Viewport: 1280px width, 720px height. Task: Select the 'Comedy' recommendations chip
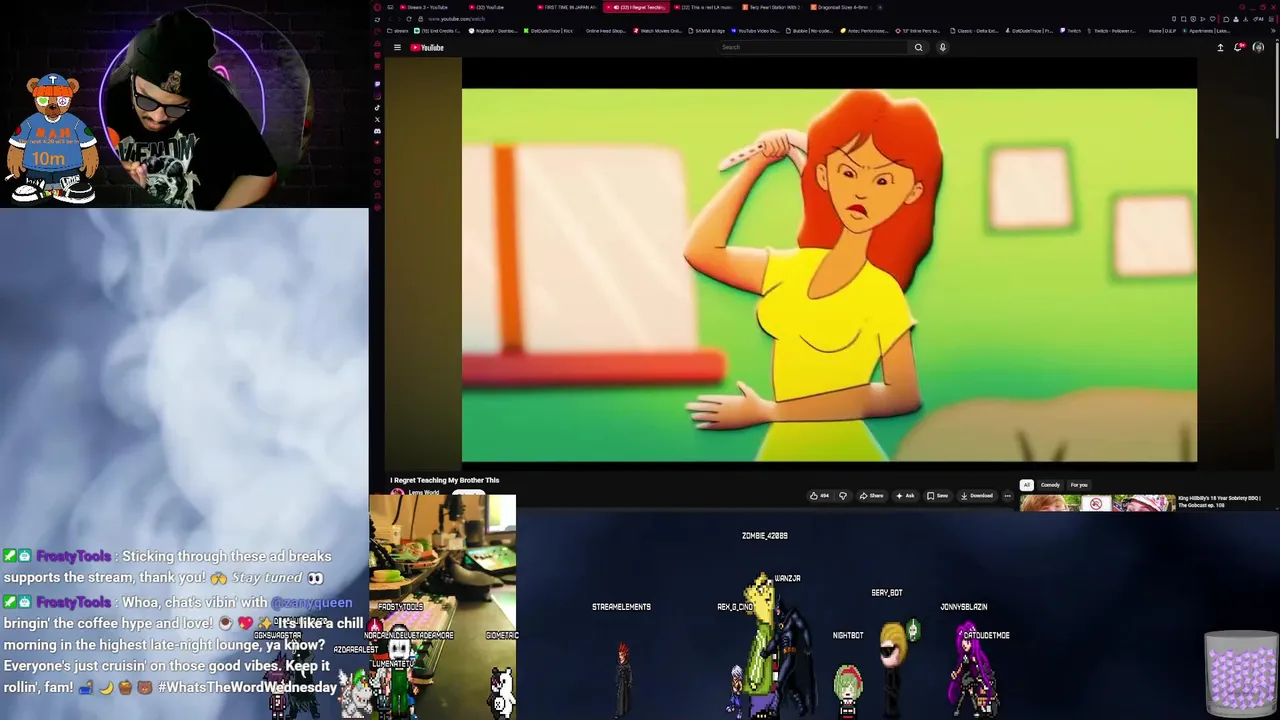tap(1050, 485)
